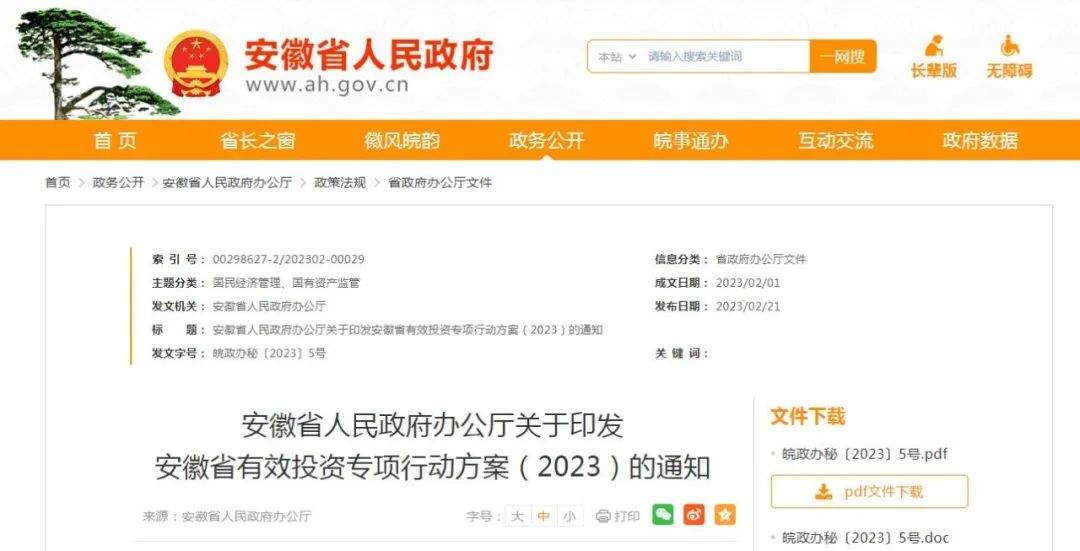
Task: Open 政策法规 breadcrumb link
Action: pos(340,183)
